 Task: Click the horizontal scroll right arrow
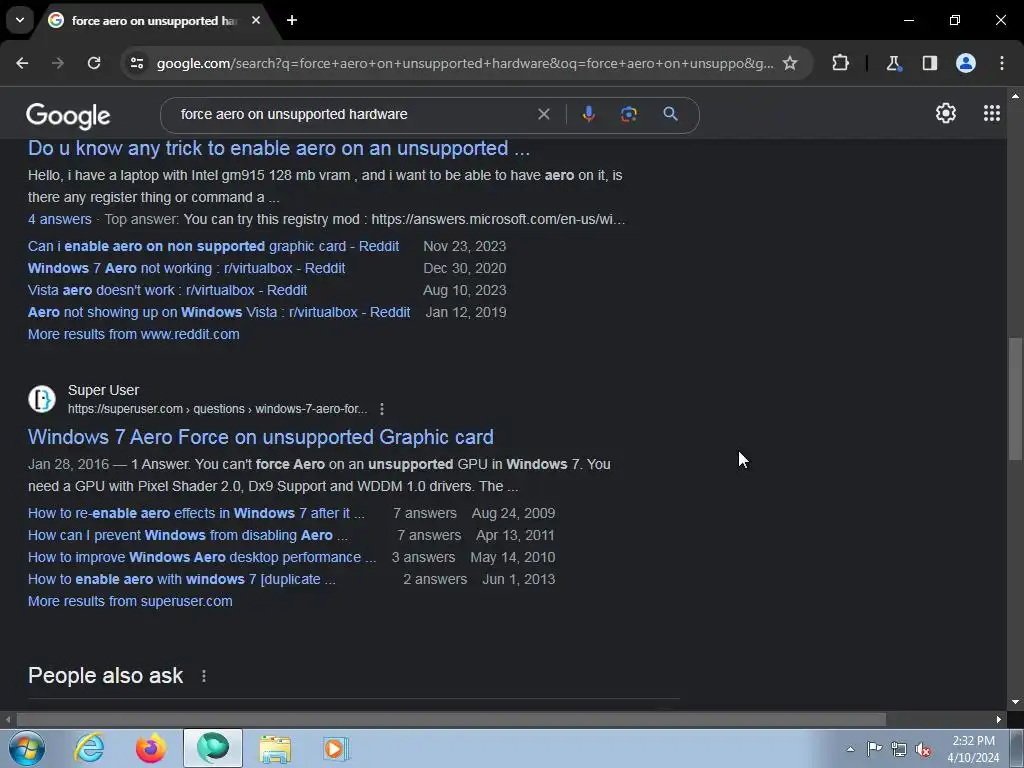pos(999,720)
